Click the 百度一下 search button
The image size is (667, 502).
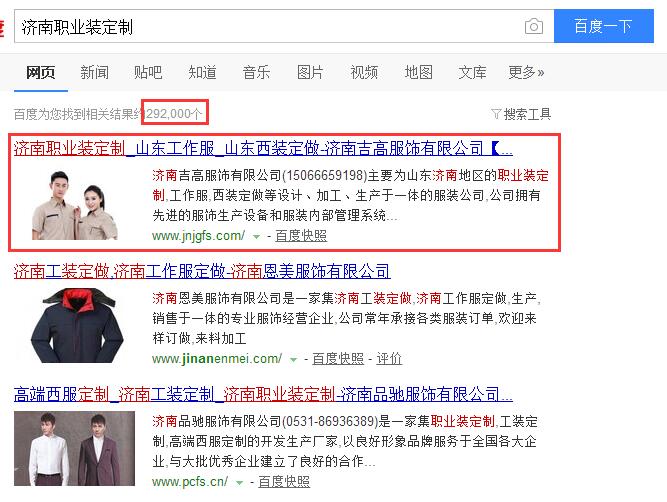pyautogui.click(x=603, y=26)
